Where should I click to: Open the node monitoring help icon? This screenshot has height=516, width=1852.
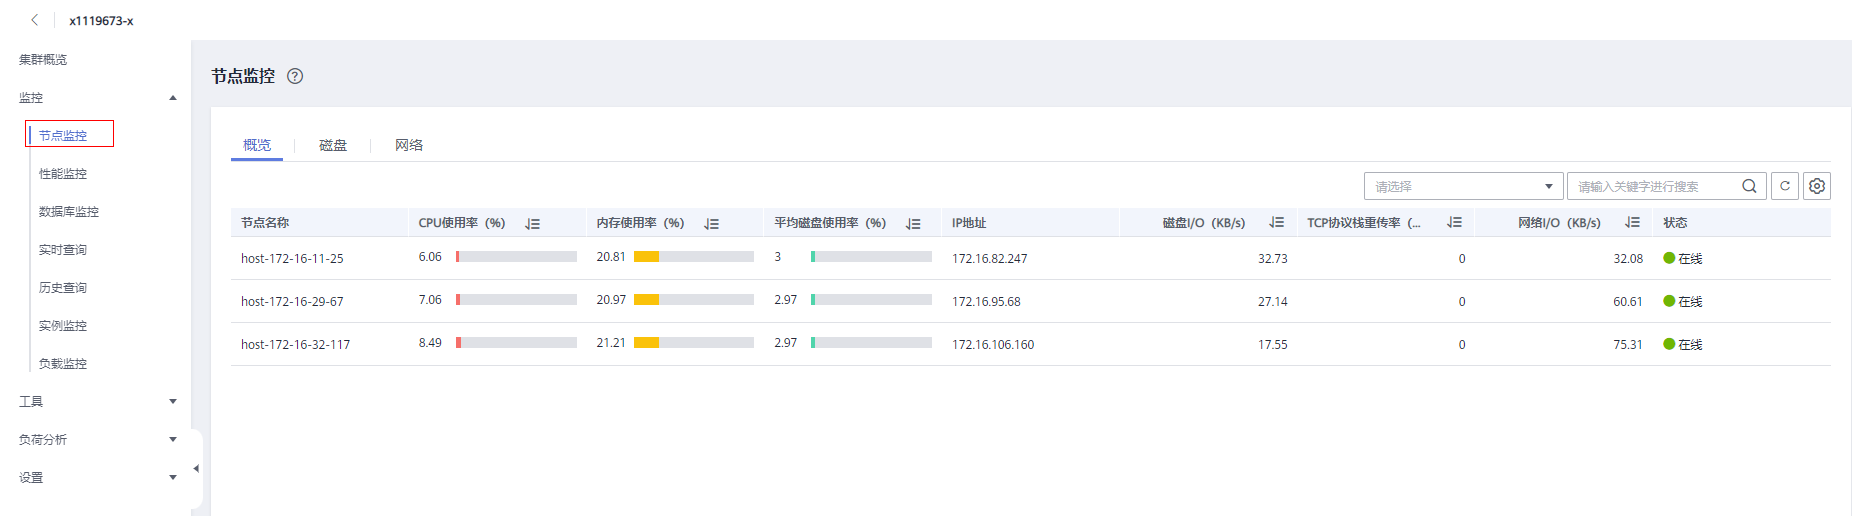pyautogui.click(x=295, y=76)
